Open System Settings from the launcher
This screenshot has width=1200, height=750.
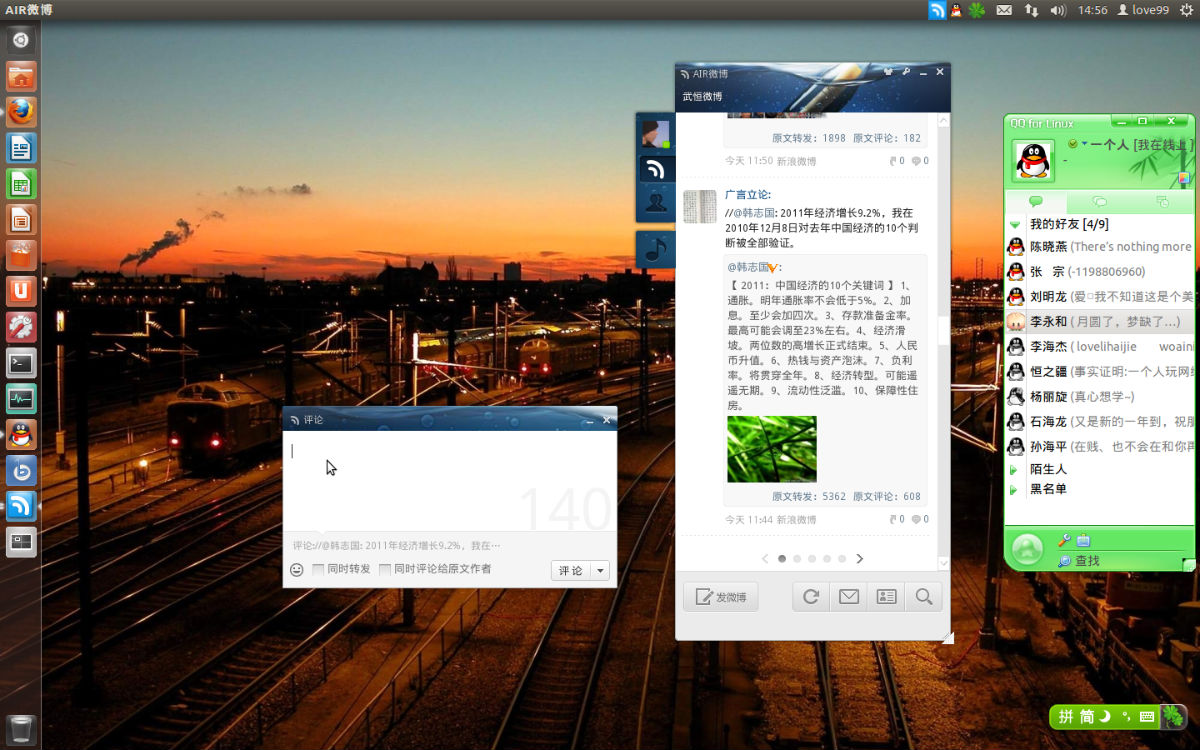pos(22,327)
